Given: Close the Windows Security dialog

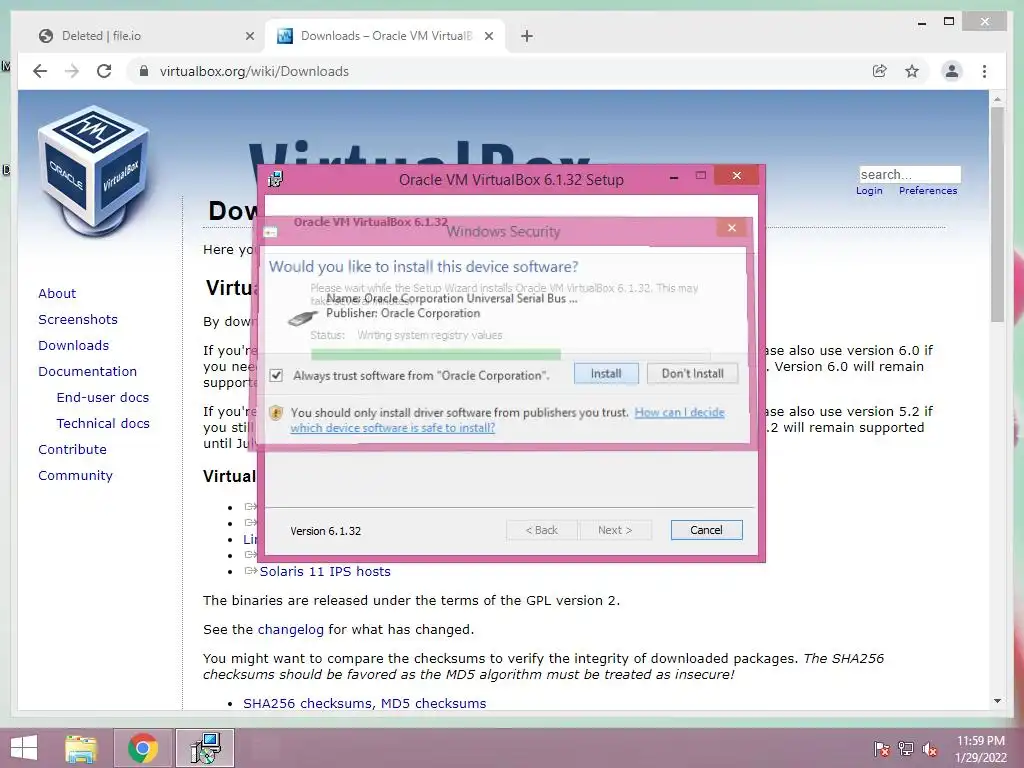Looking at the screenshot, I should [731, 227].
